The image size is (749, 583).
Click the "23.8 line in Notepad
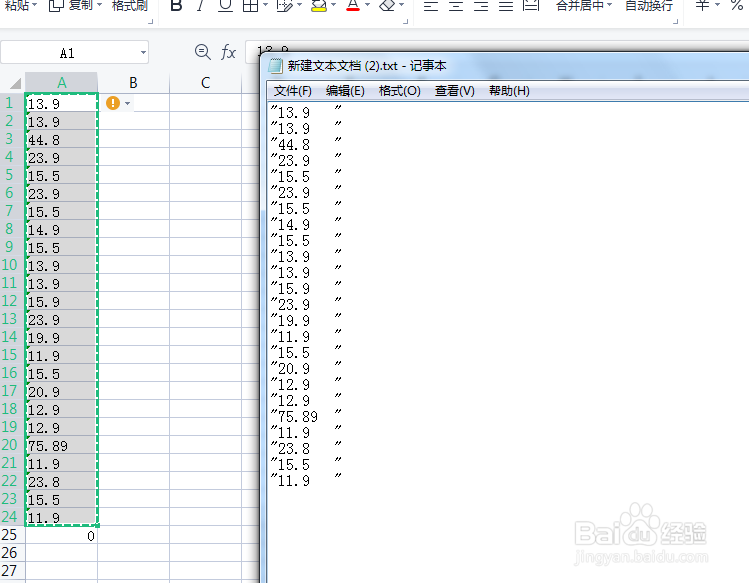306,448
